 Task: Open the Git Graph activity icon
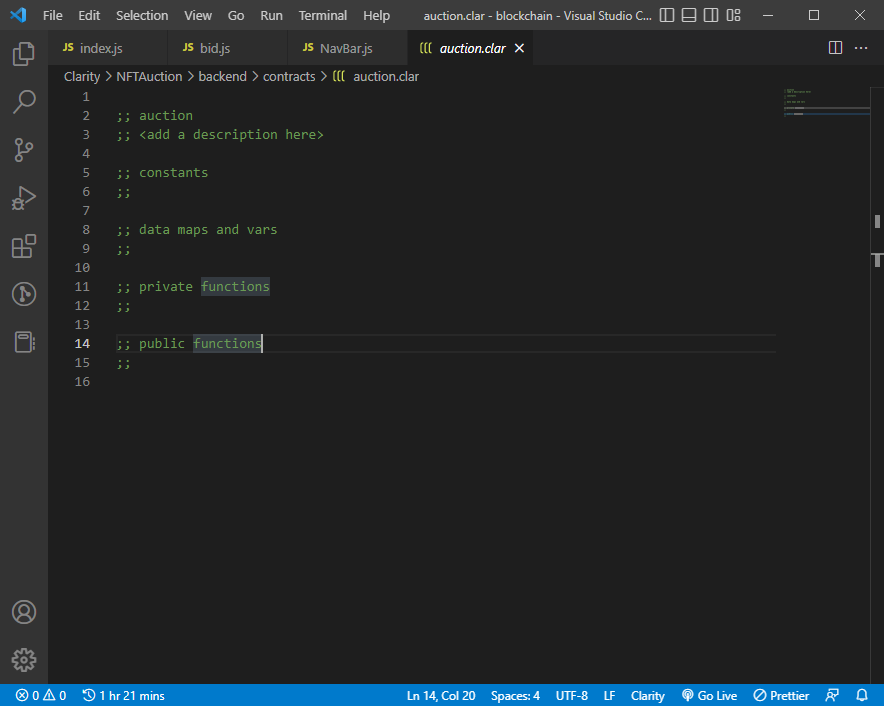24,294
